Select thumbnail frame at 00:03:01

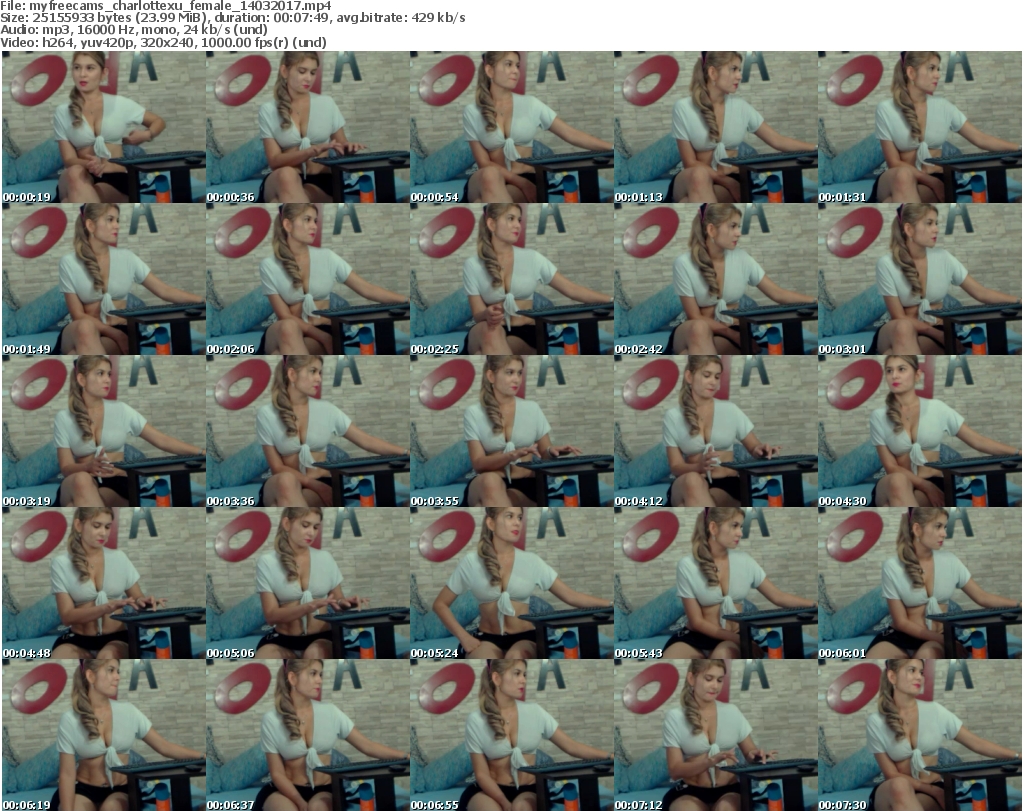click(x=920, y=279)
